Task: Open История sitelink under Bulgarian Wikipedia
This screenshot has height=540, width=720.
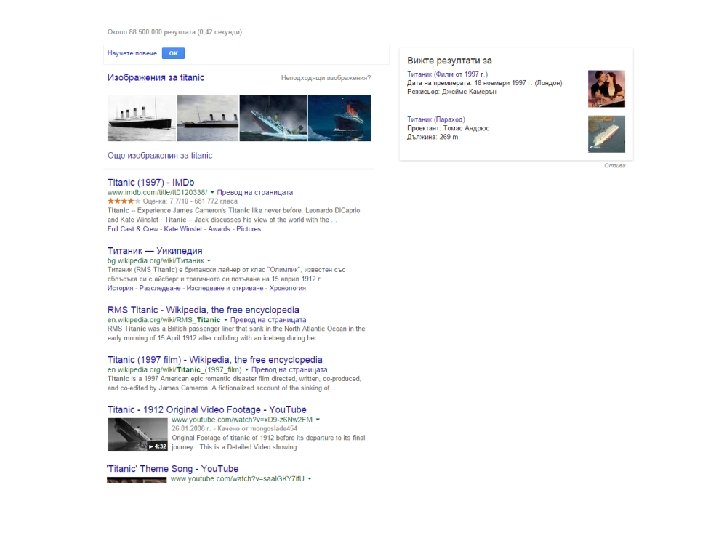Action: tap(120, 288)
